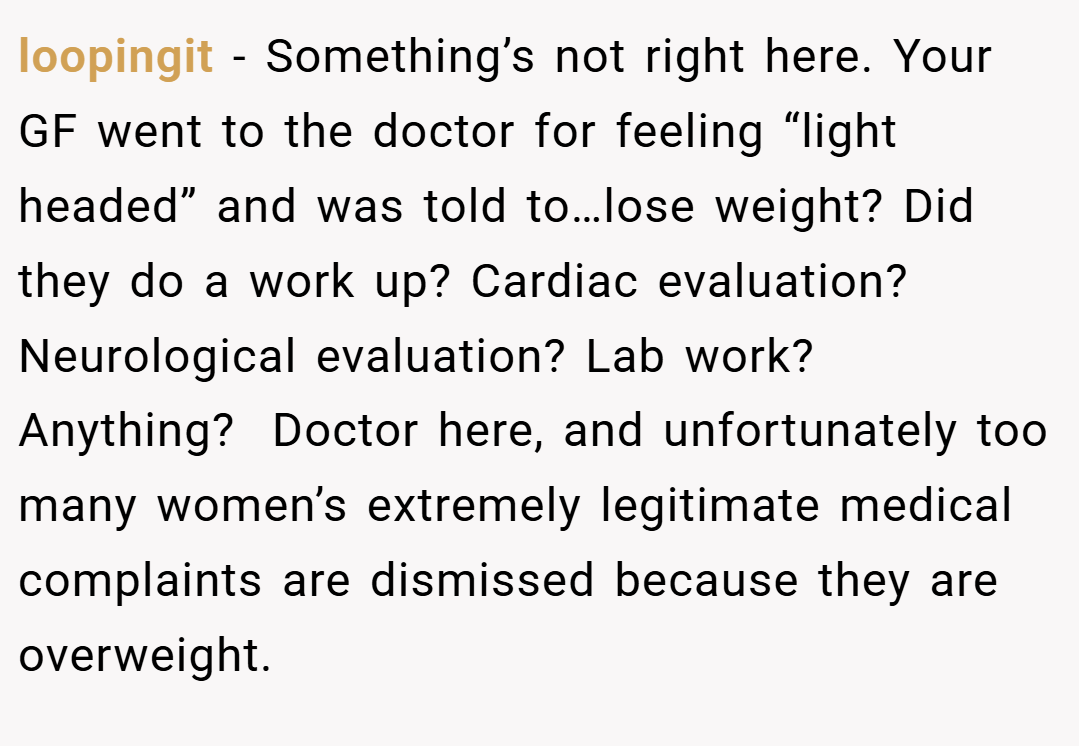The width and height of the screenshot is (1079, 746).
Task: Click the word "Anything?" in the comment
Action: (127, 432)
